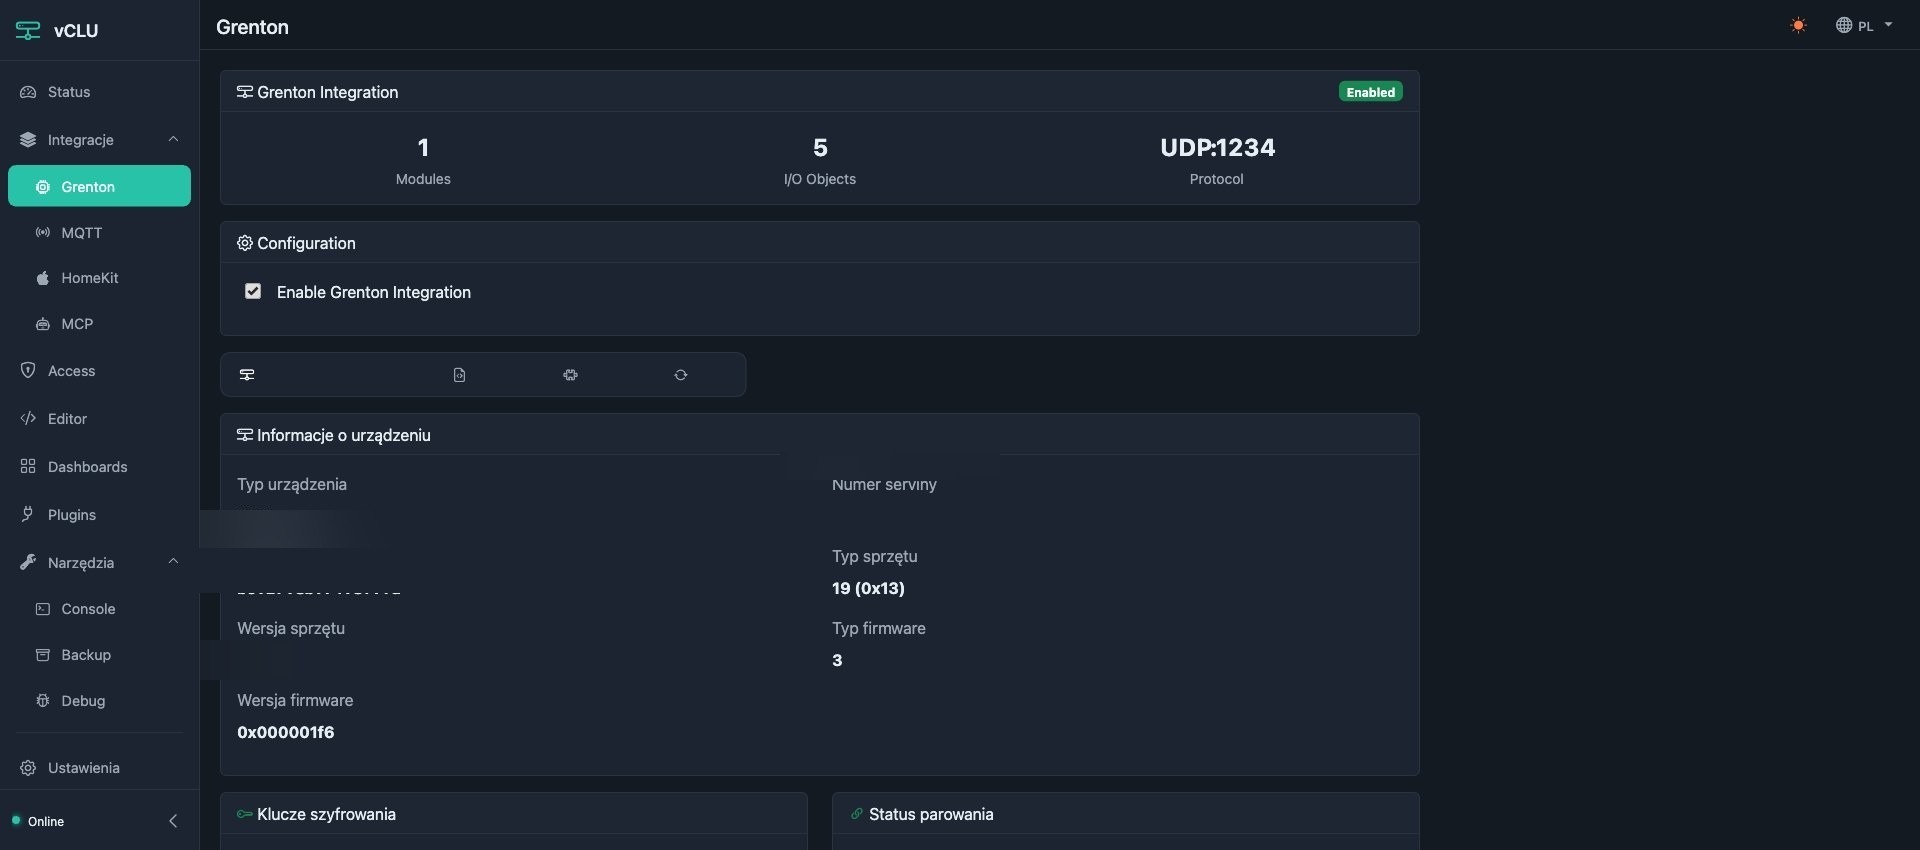Viewport: 1920px width, 850px height.
Task: Click the Klucze szyfrowania panel header
Action: point(513,814)
